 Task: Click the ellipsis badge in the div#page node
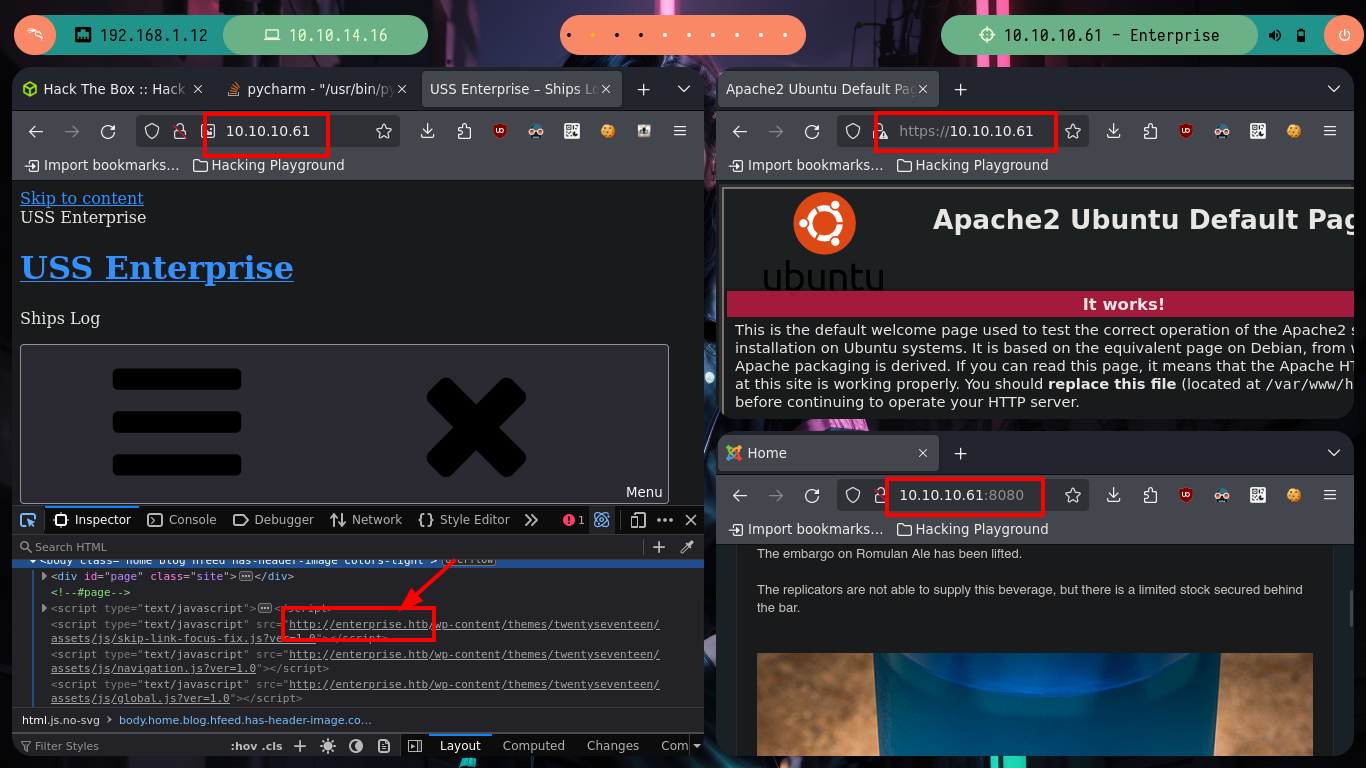[245, 577]
